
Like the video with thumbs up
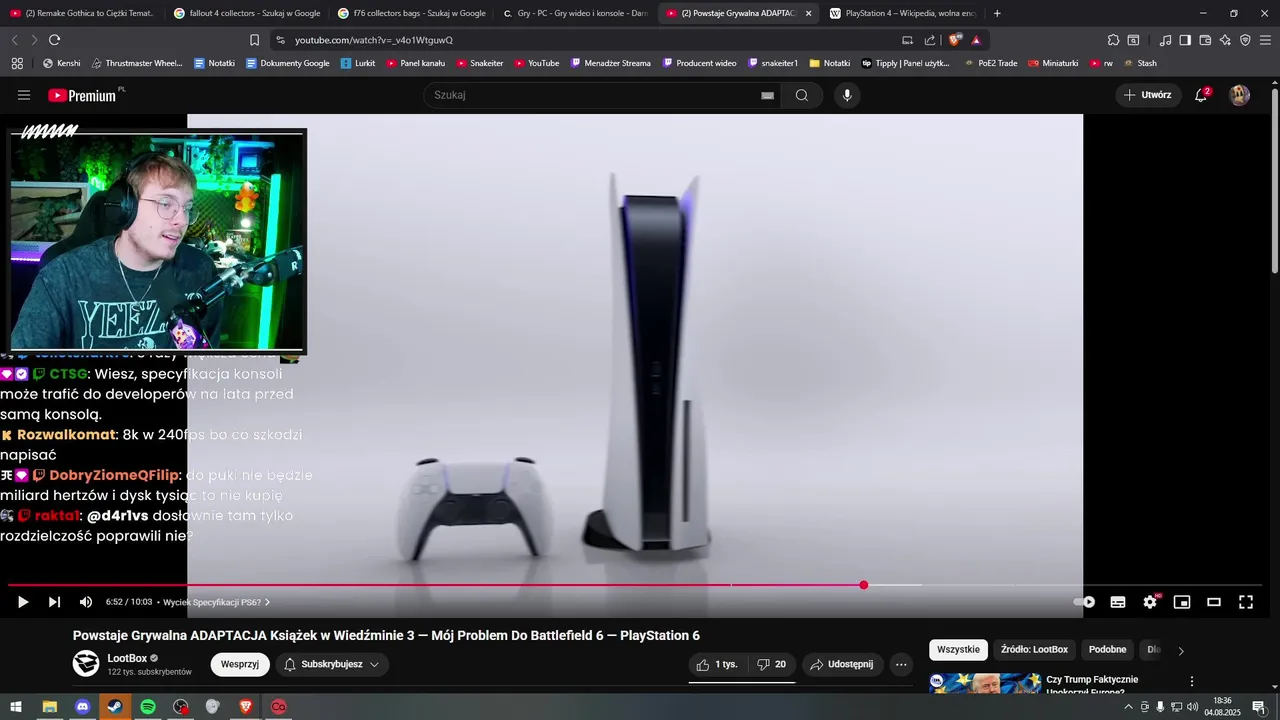click(x=717, y=664)
